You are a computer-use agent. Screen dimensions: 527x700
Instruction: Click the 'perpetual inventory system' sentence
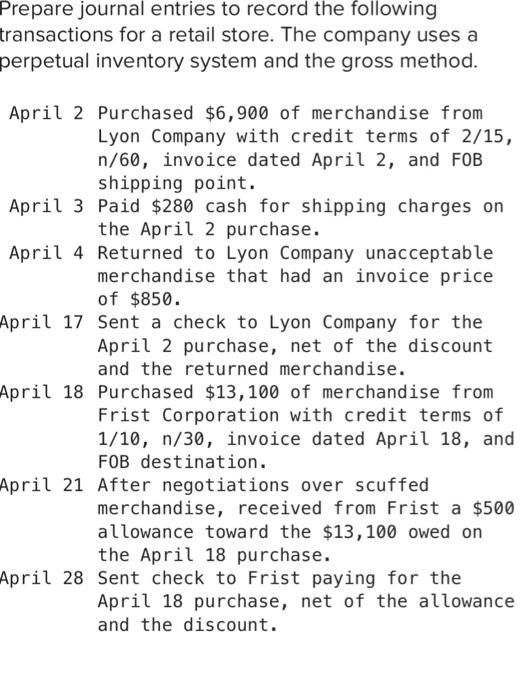pyautogui.click(x=239, y=61)
